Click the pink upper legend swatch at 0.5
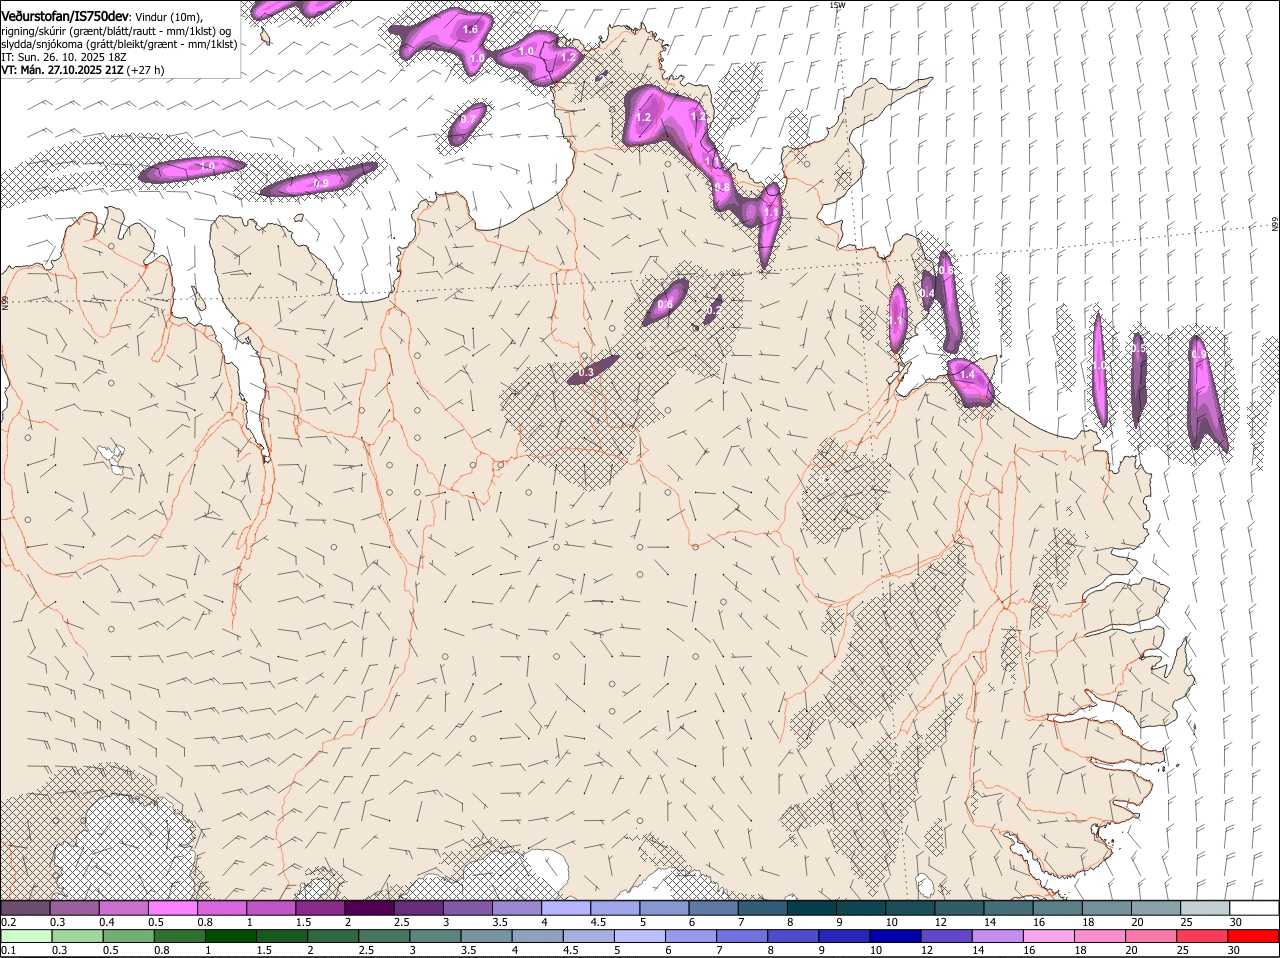 tap(172, 908)
